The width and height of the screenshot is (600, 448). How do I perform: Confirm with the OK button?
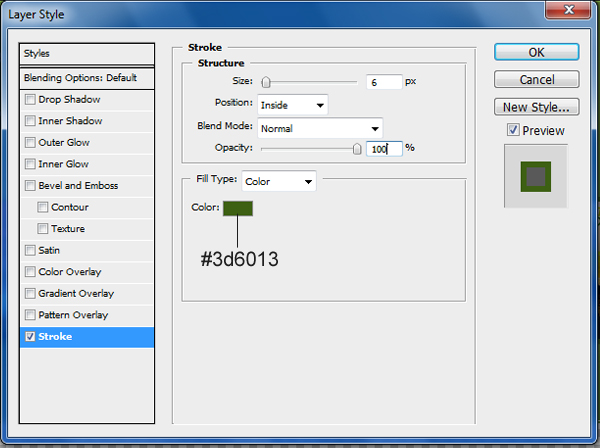[x=536, y=52]
